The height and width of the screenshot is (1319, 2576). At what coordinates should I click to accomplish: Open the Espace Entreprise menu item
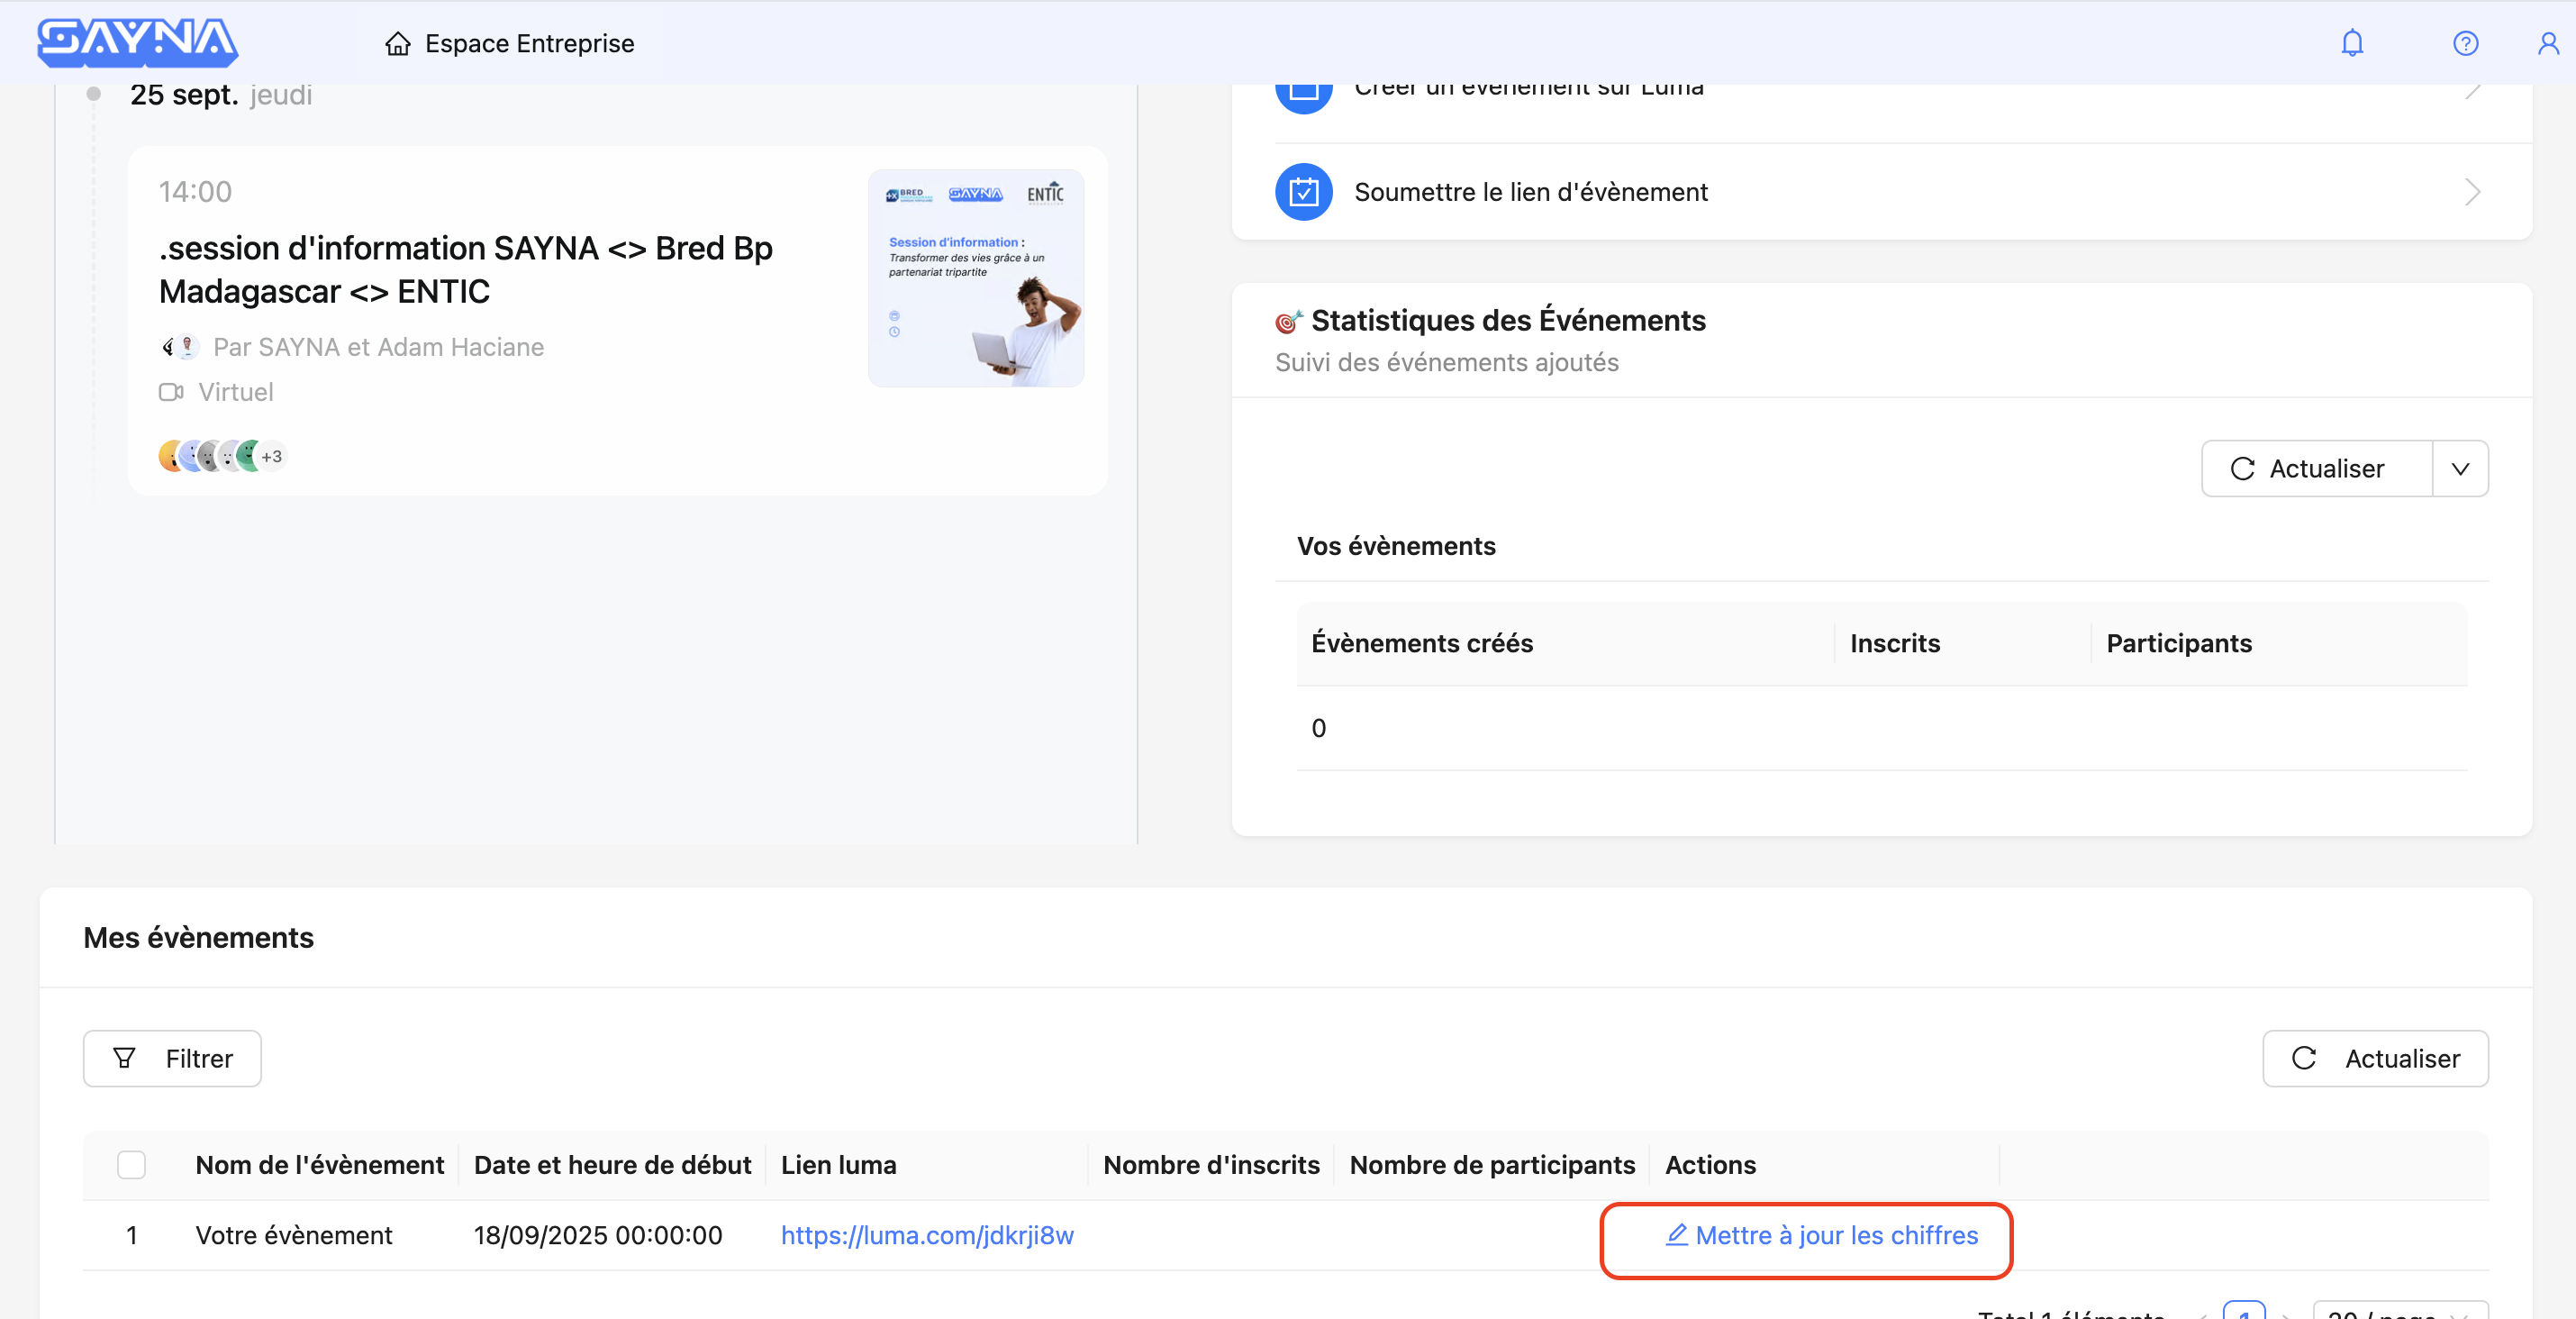tap(529, 44)
